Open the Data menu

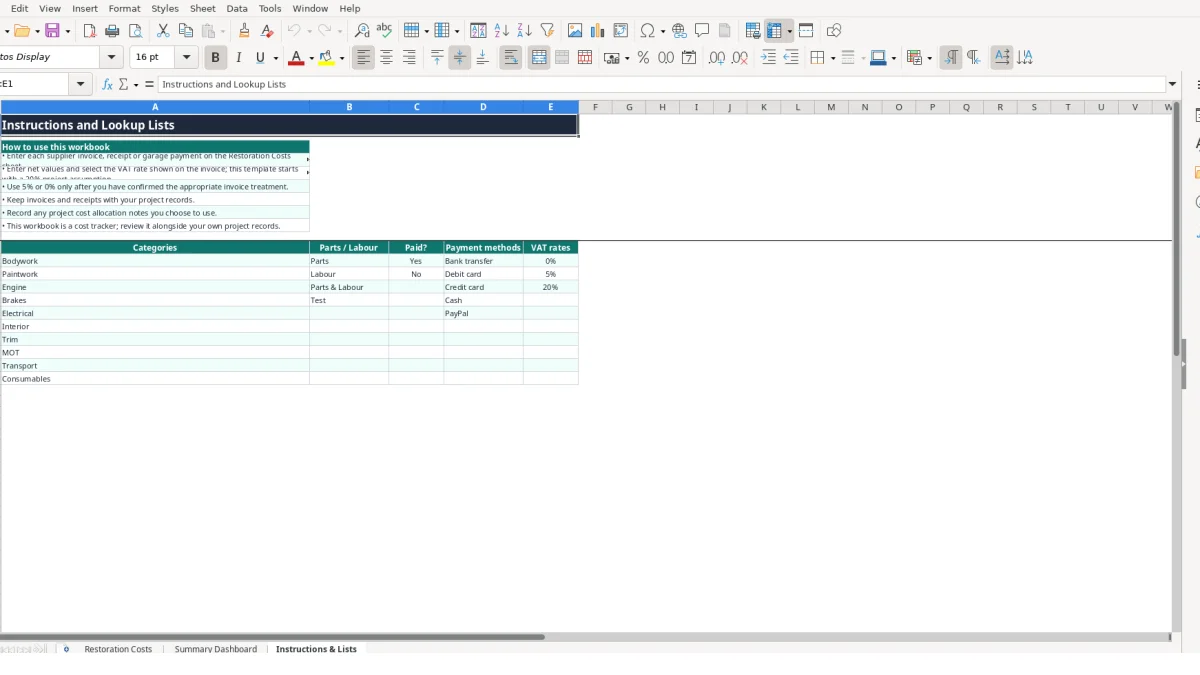click(237, 8)
